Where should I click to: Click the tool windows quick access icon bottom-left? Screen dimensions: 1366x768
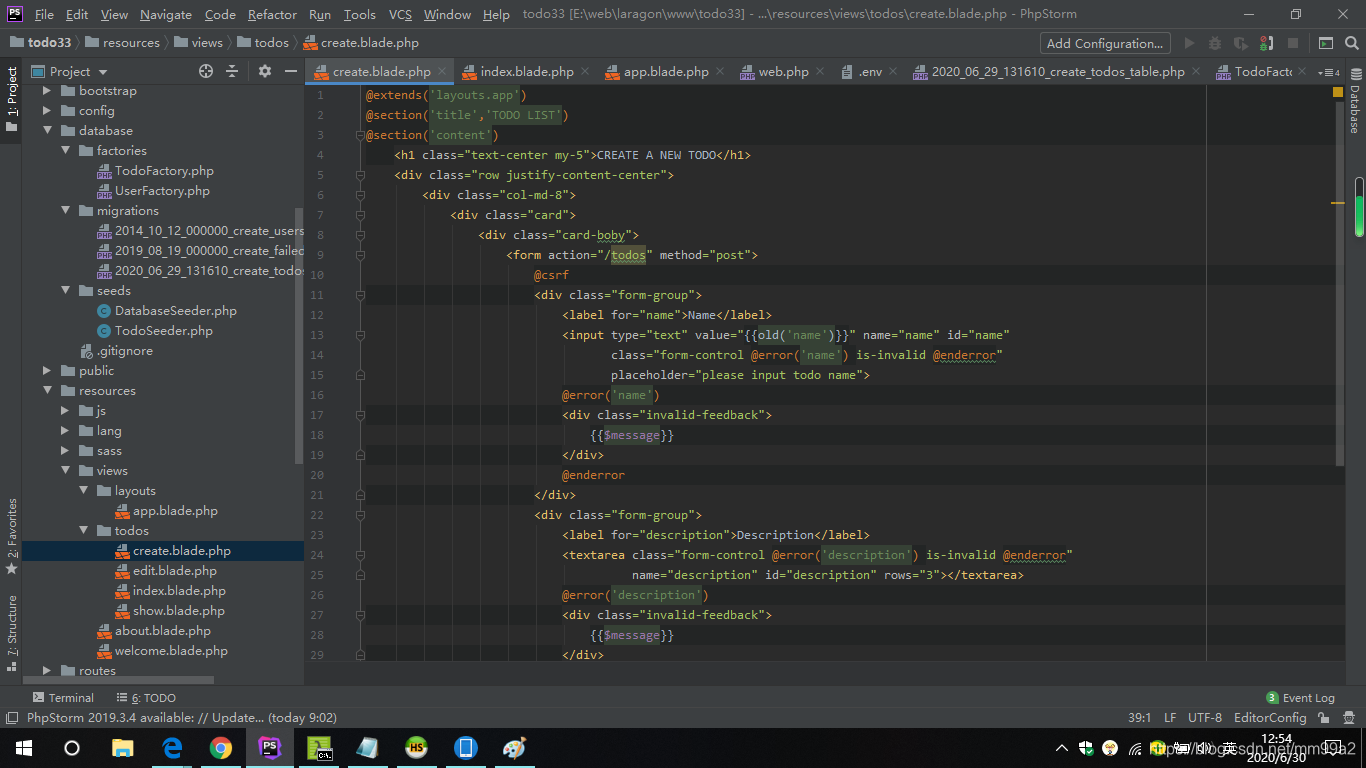[x=12, y=717]
